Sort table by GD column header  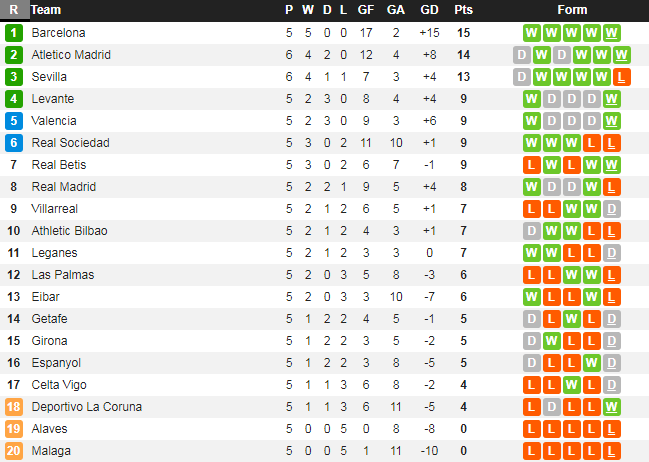pos(430,10)
